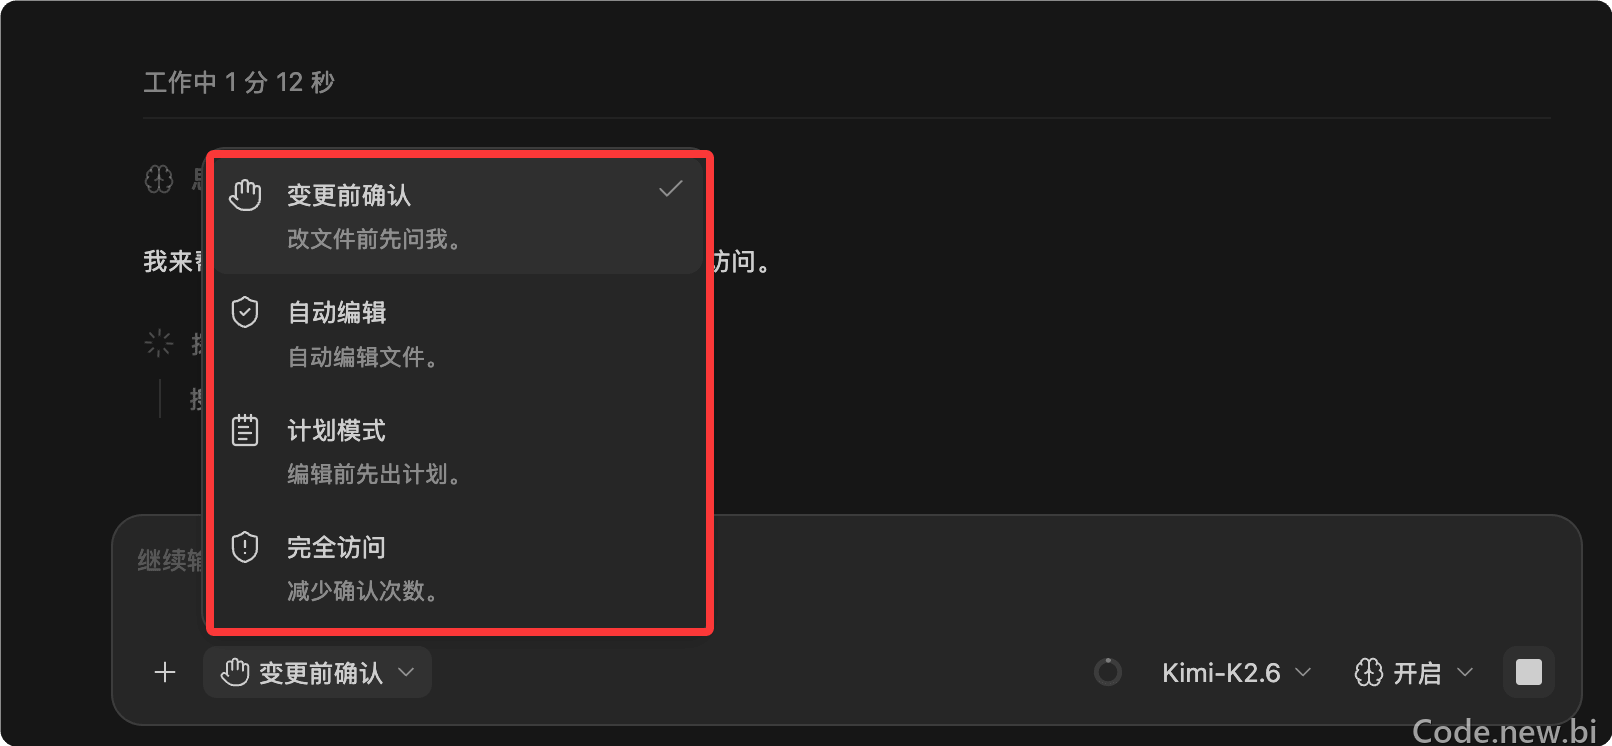Screen dimensions: 1612x746
Task: Click the hand icon beside 变更前确认 menu entry
Action: point(245,195)
